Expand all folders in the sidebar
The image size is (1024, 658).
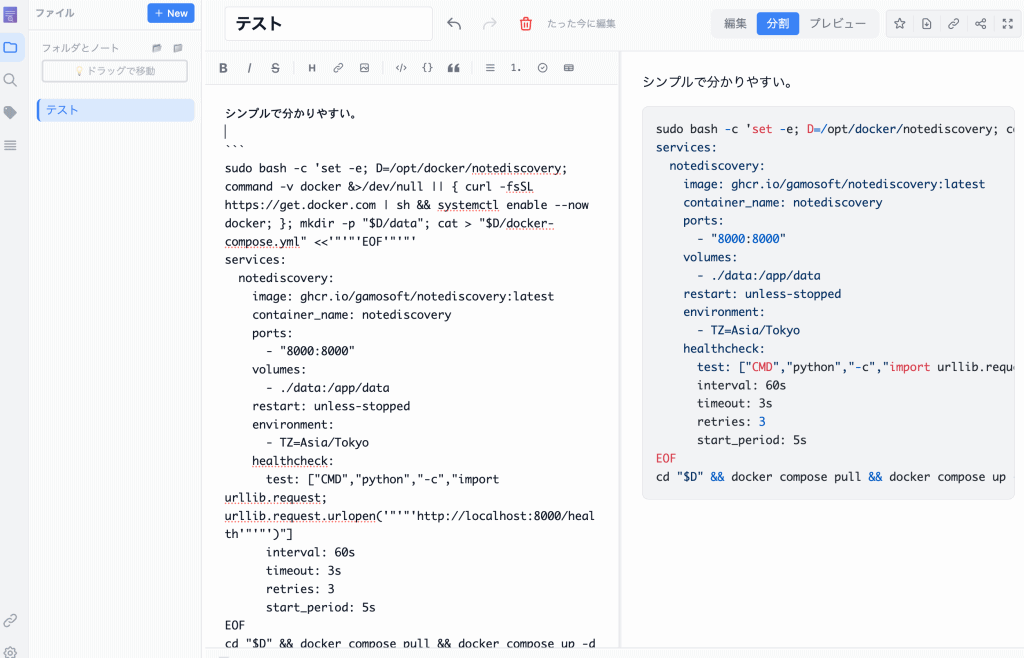click(x=157, y=48)
